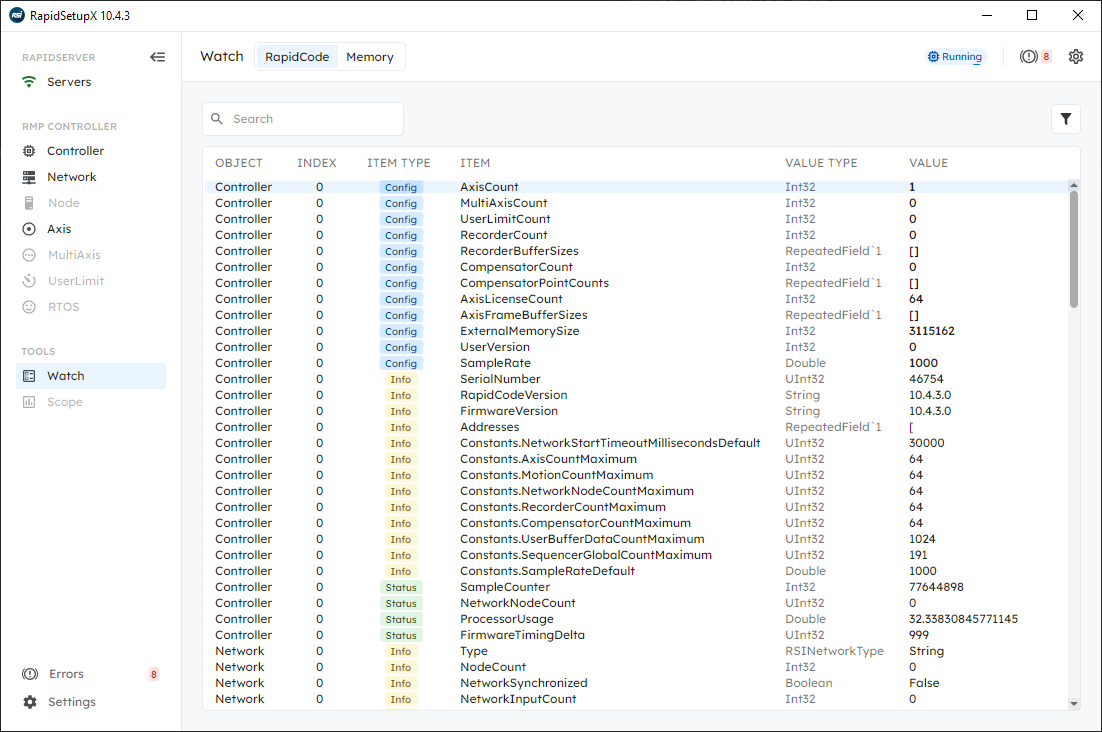Open settings gear in top bar

tap(1076, 57)
